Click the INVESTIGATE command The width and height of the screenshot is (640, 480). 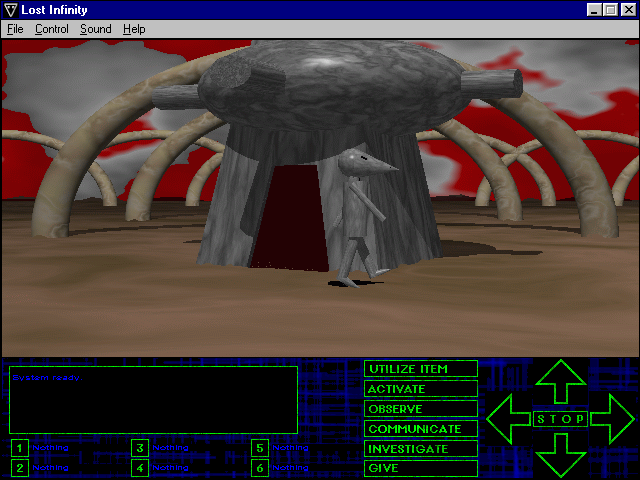(x=421, y=449)
